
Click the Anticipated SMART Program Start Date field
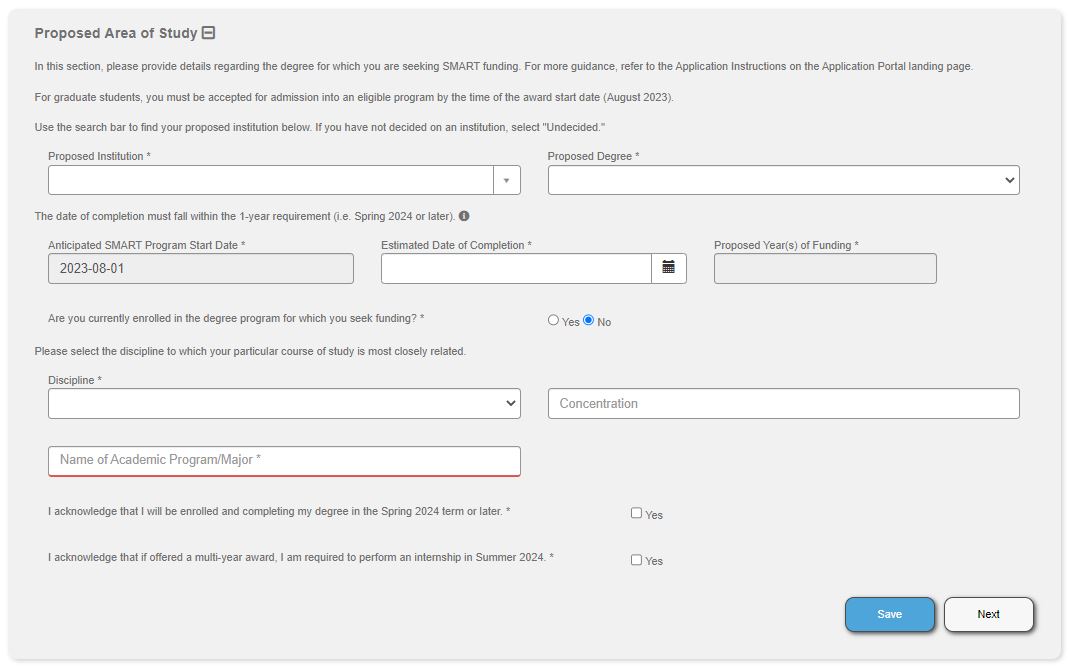pyautogui.click(x=200, y=268)
